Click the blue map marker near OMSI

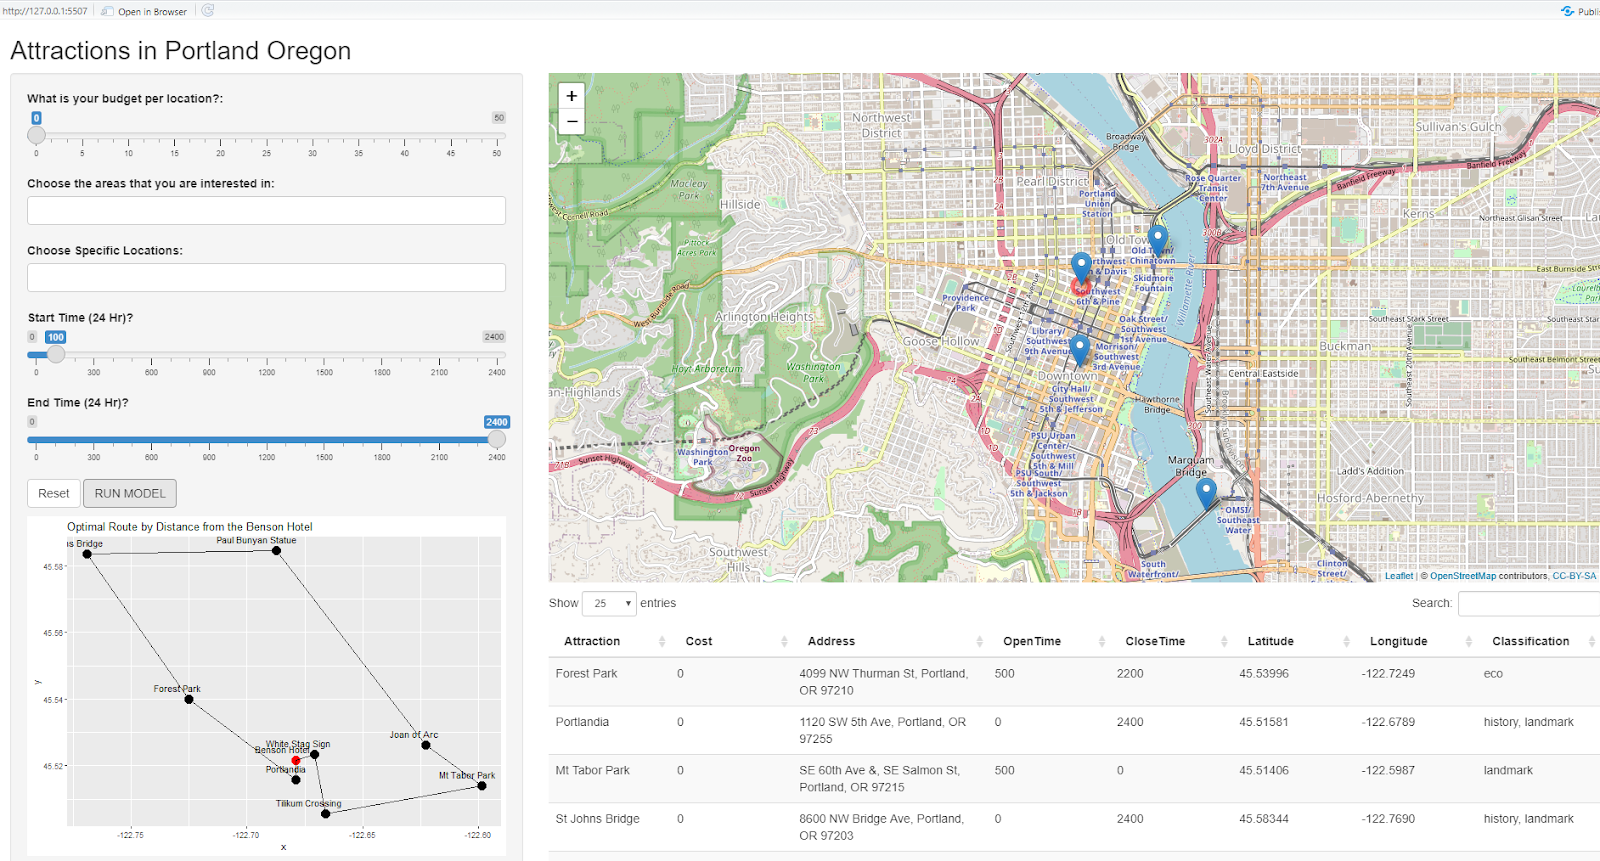tap(1206, 492)
